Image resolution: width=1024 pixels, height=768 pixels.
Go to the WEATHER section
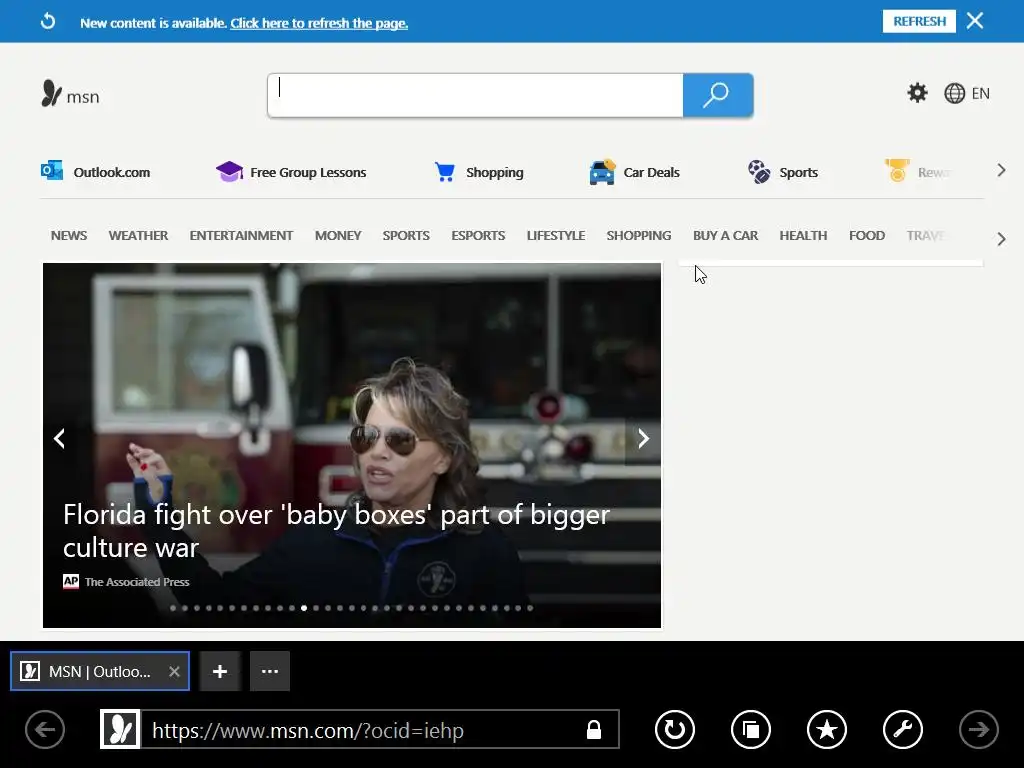[138, 235]
